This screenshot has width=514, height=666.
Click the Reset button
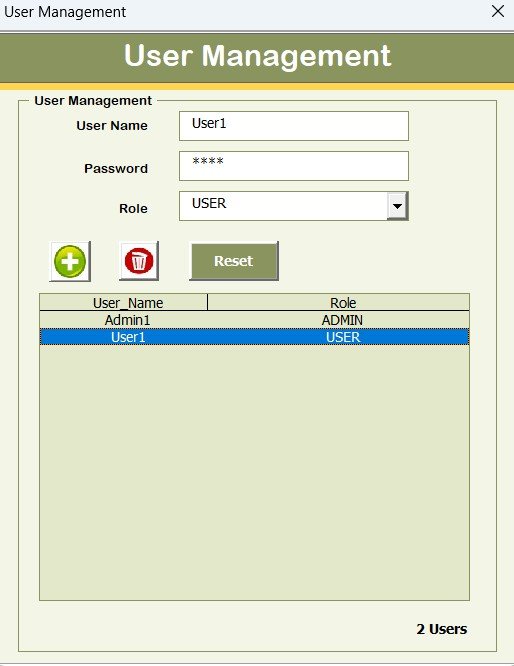234,261
